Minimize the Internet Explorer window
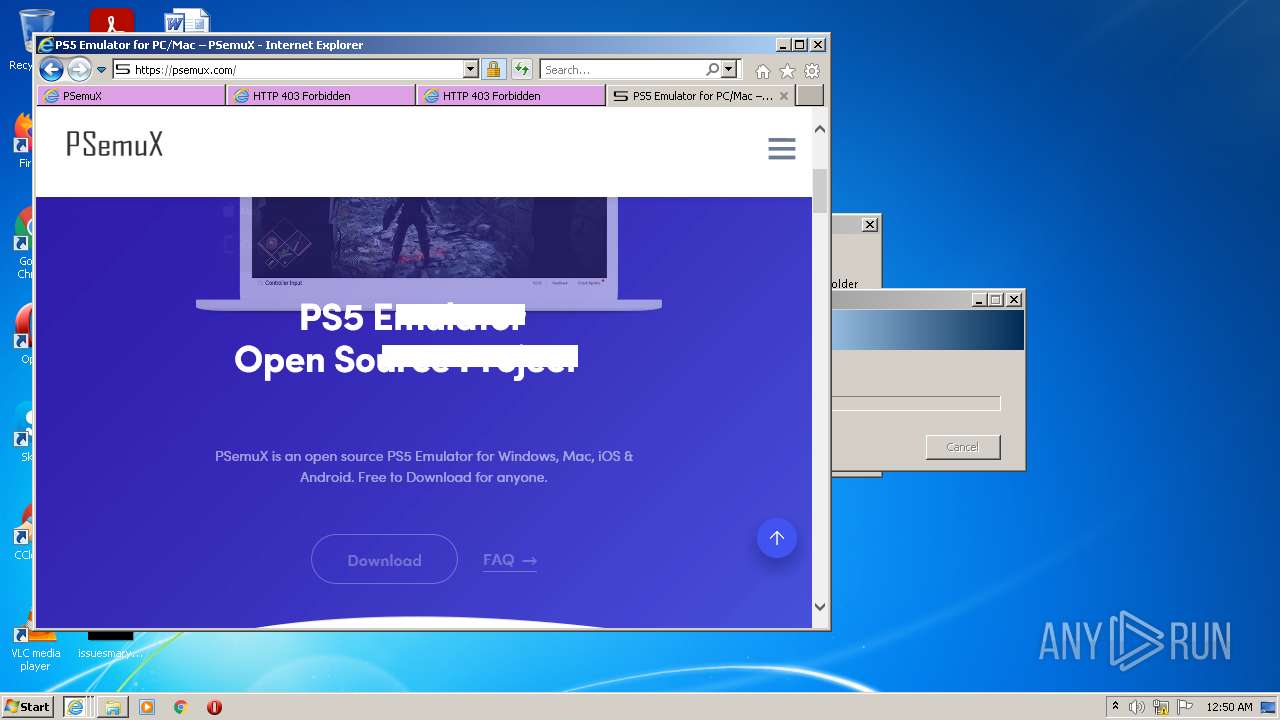Screen dimensions: 1280x720 (x=782, y=45)
